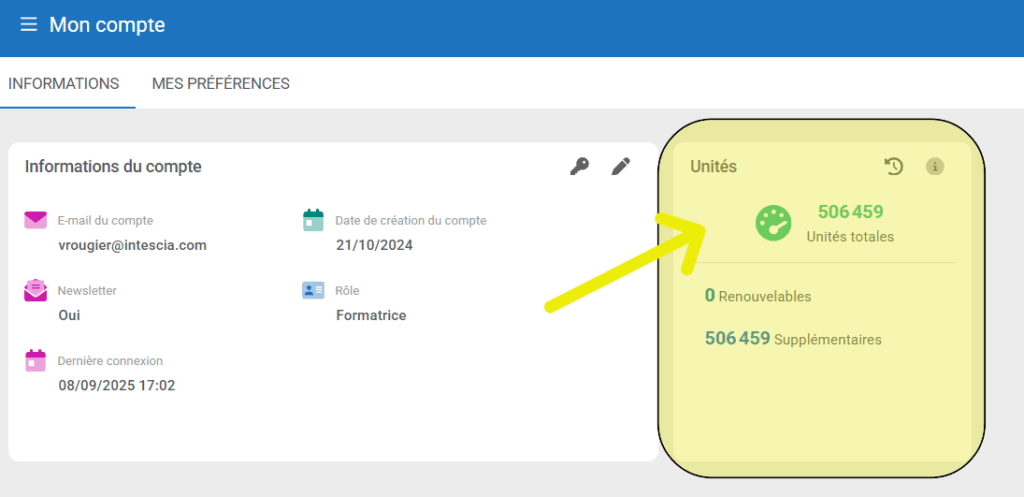The width and height of the screenshot is (1024, 497).
Task: Open the MES PRÉFÉRENCES tab
Action: [x=221, y=84]
